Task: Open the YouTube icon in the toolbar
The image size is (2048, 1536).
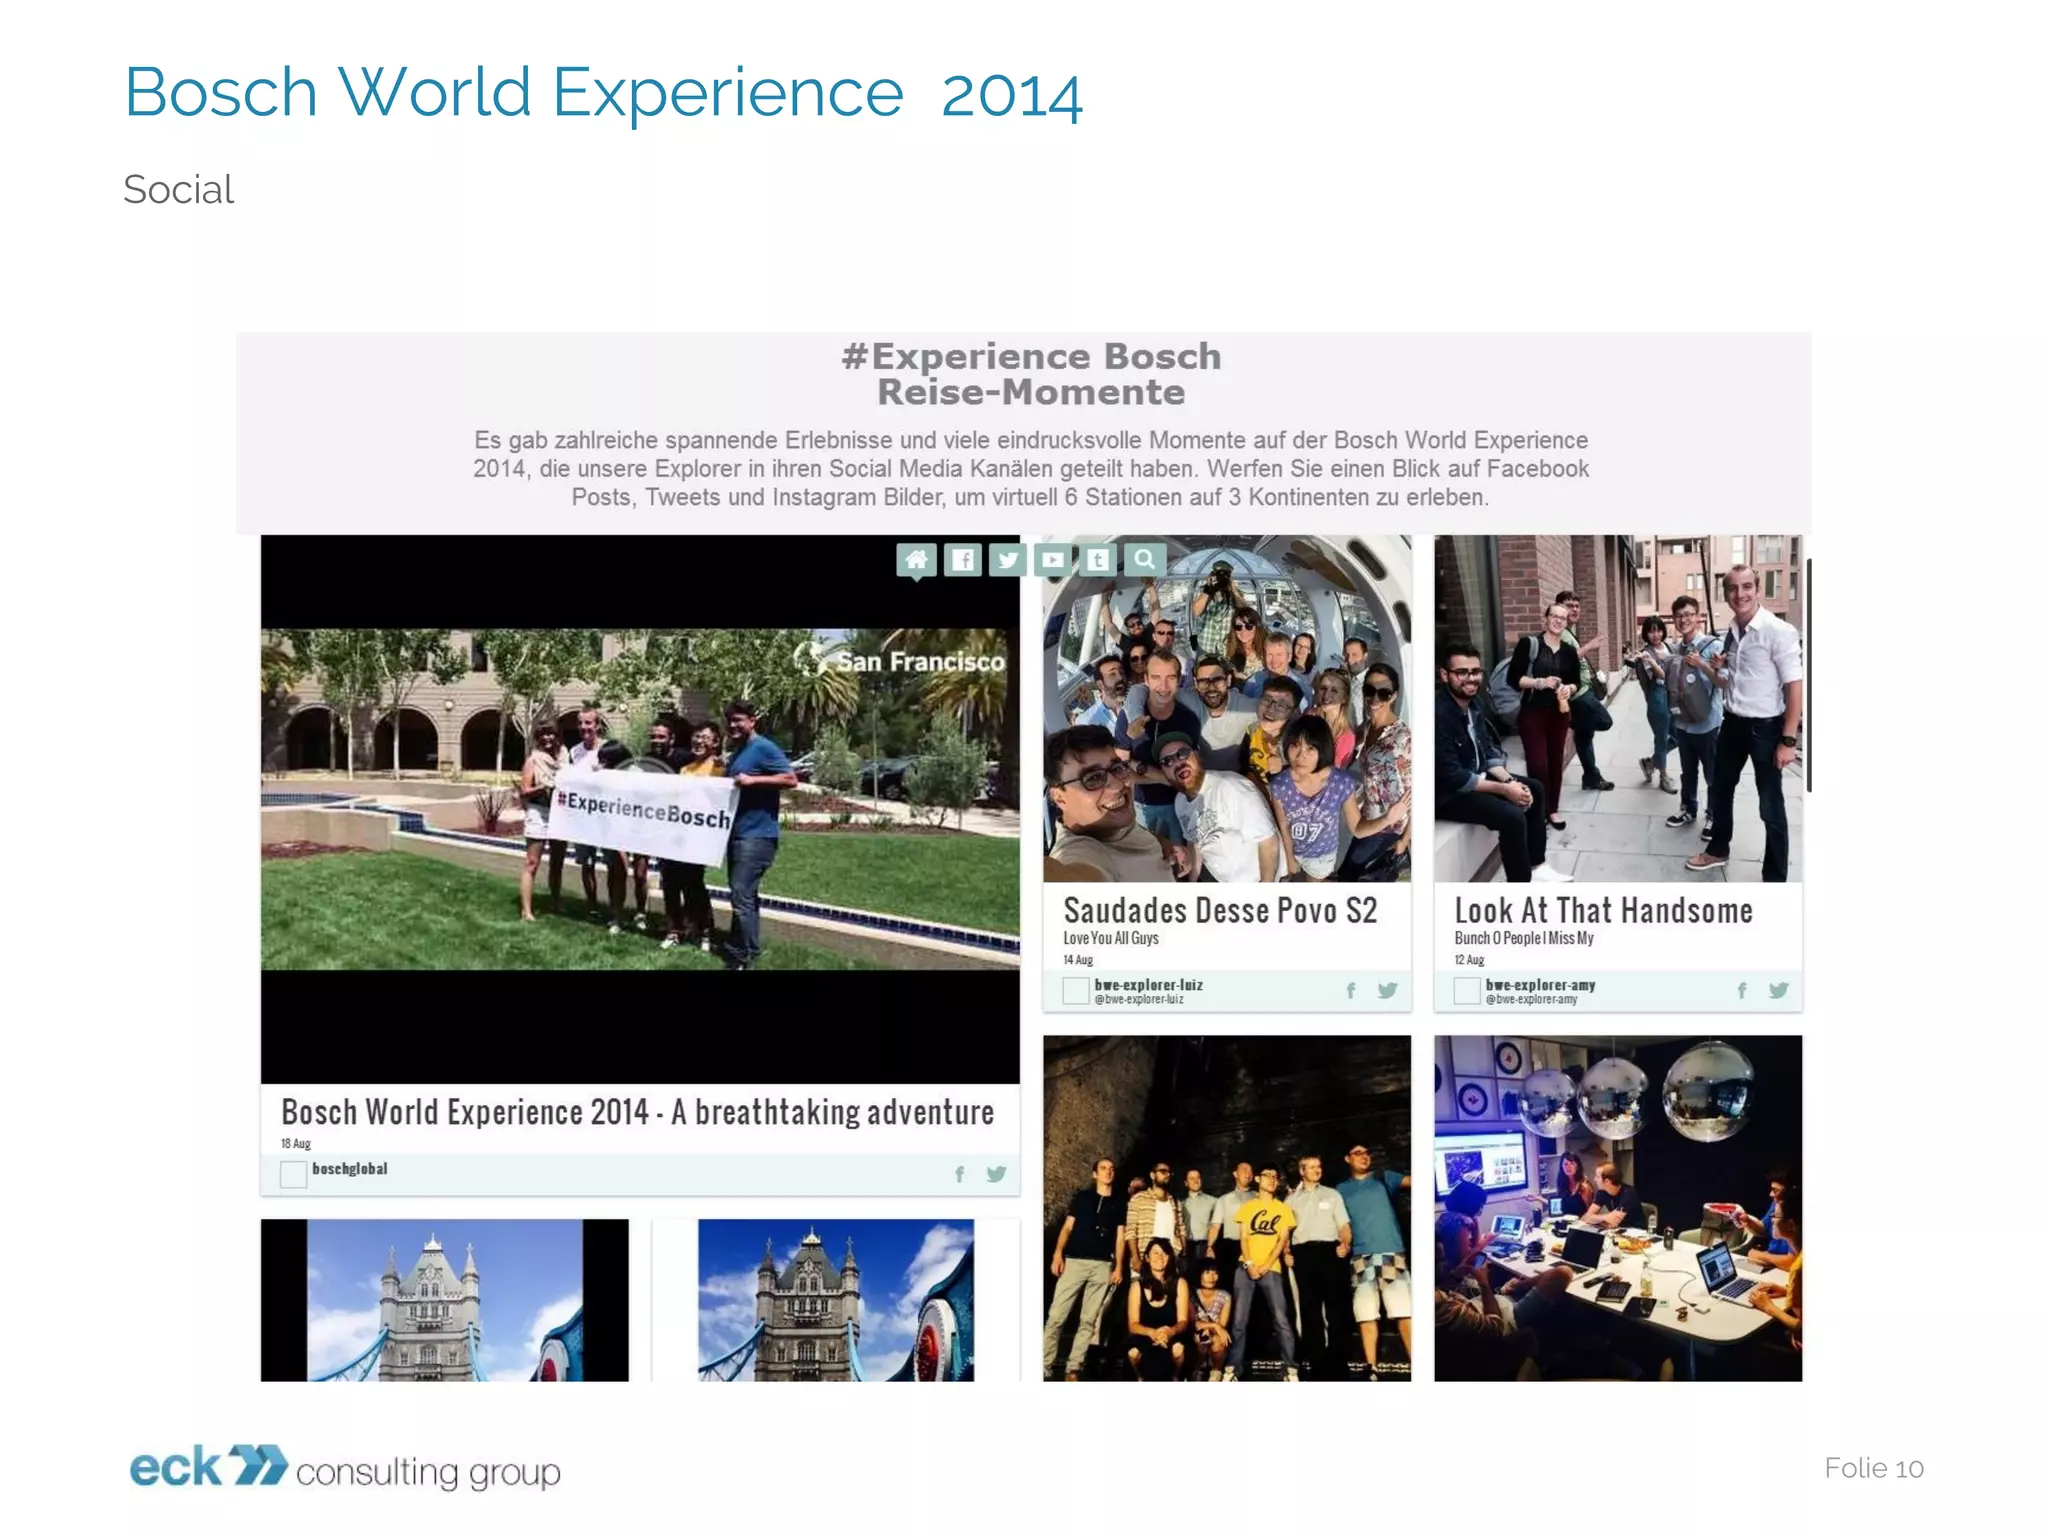Action: [1053, 560]
